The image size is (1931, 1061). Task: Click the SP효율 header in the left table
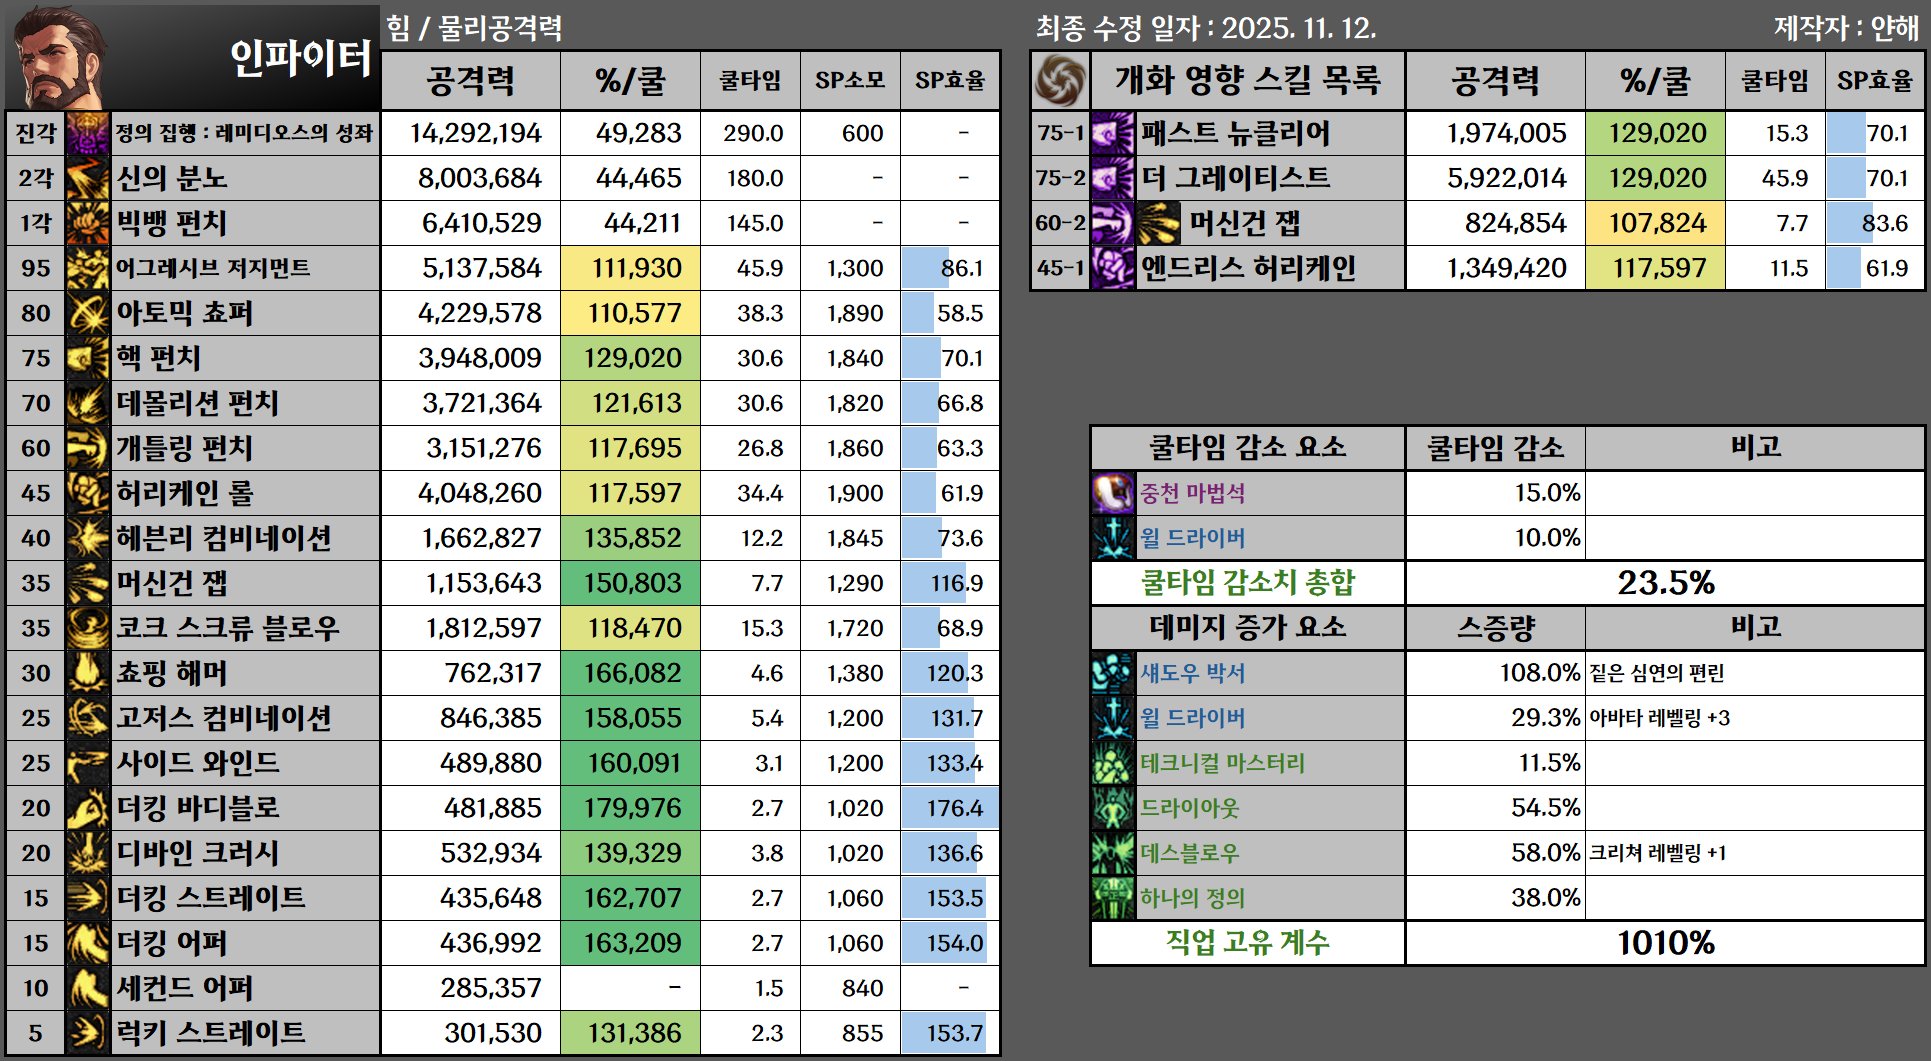click(x=949, y=80)
